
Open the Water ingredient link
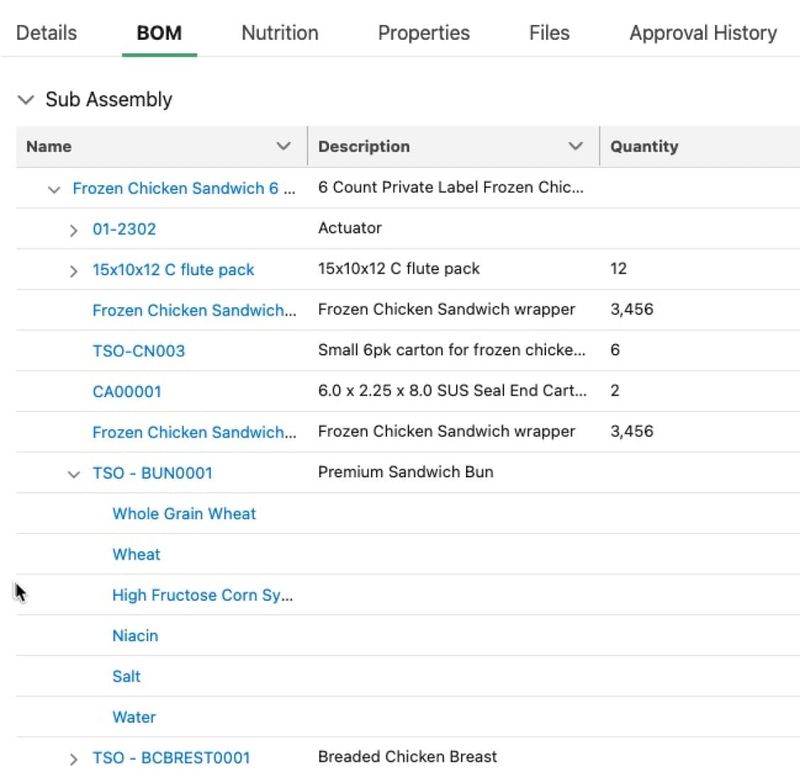click(133, 717)
